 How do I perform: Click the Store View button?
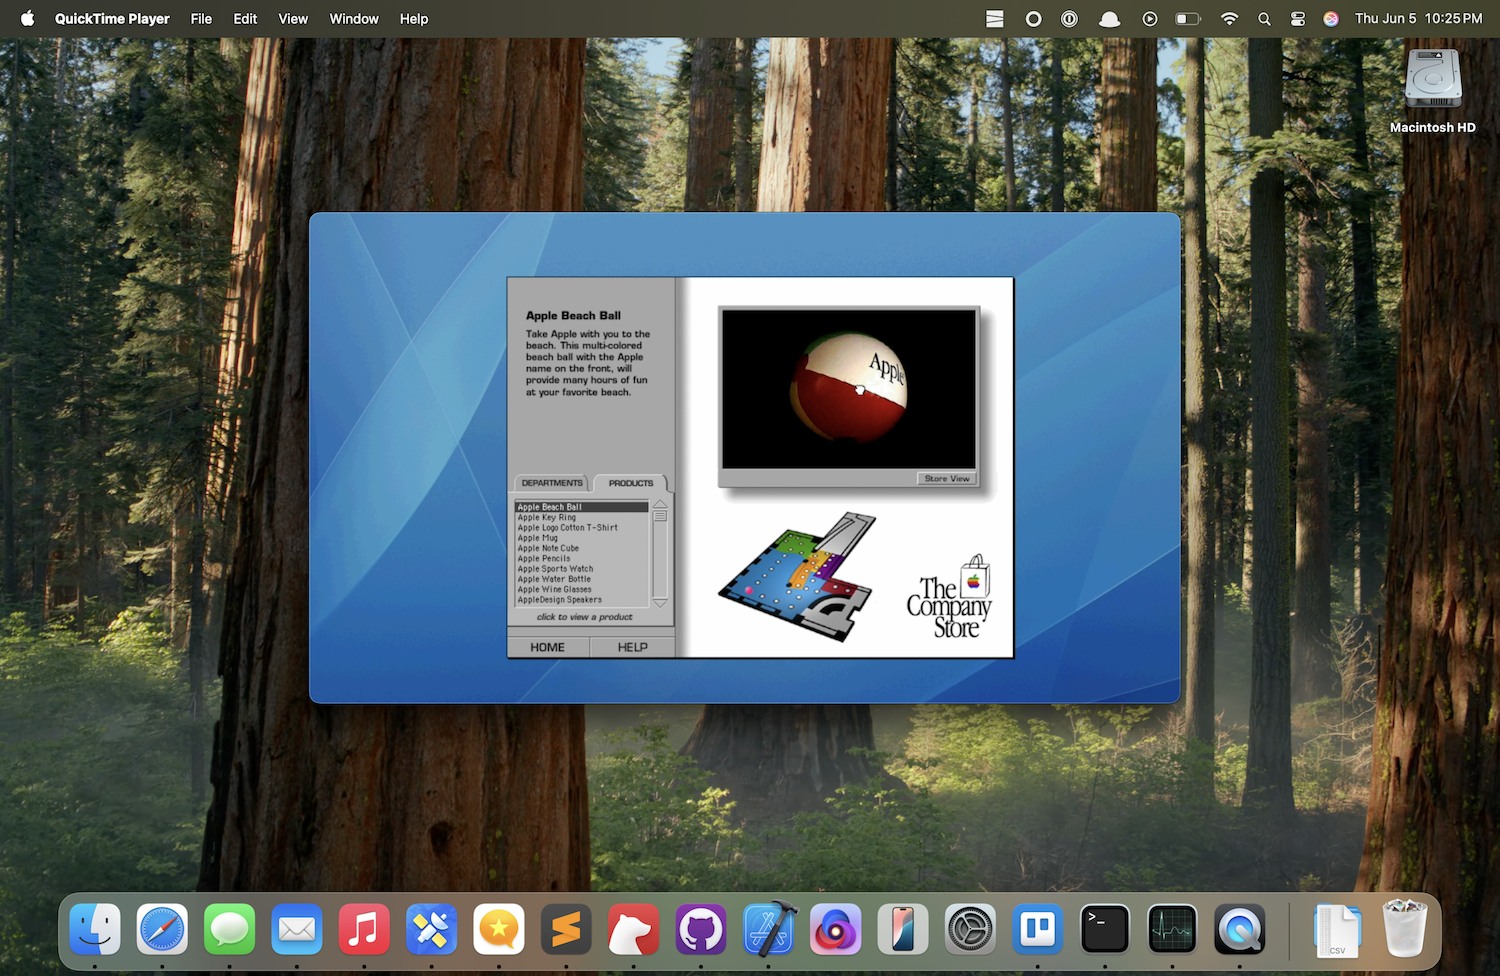click(x=947, y=479)
